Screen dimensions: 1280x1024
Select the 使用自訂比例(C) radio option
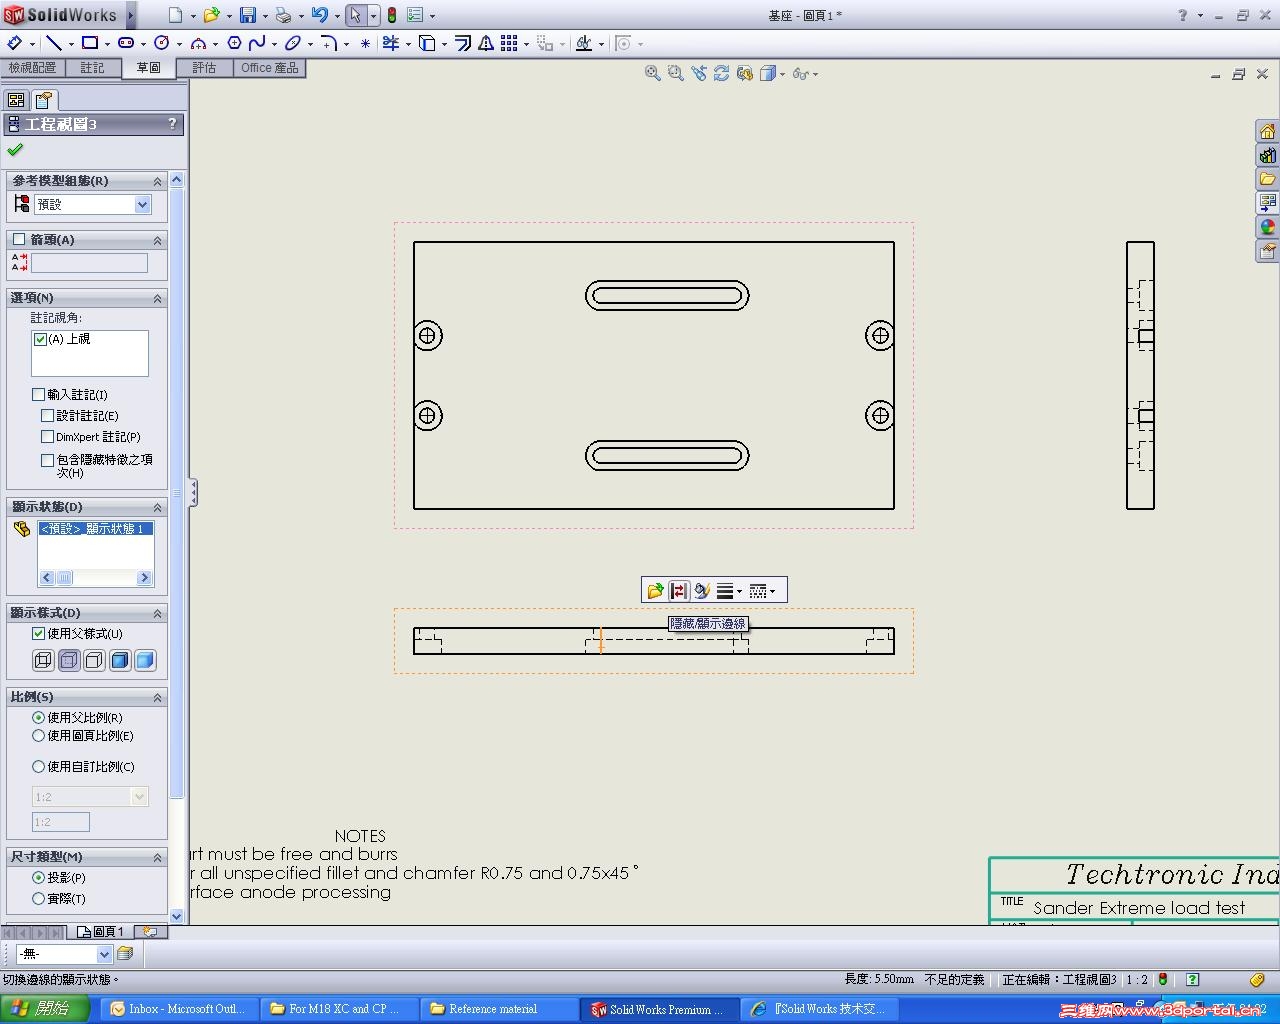(x=38, y=767)
